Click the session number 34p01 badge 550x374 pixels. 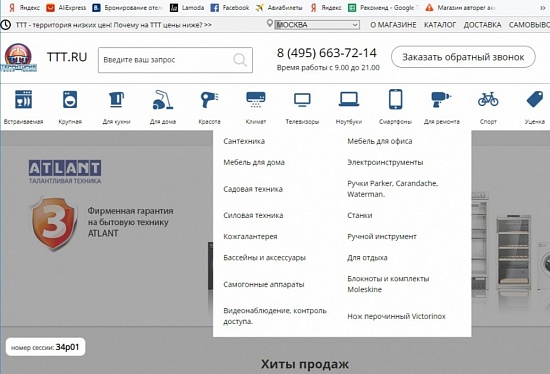(45, 347)
